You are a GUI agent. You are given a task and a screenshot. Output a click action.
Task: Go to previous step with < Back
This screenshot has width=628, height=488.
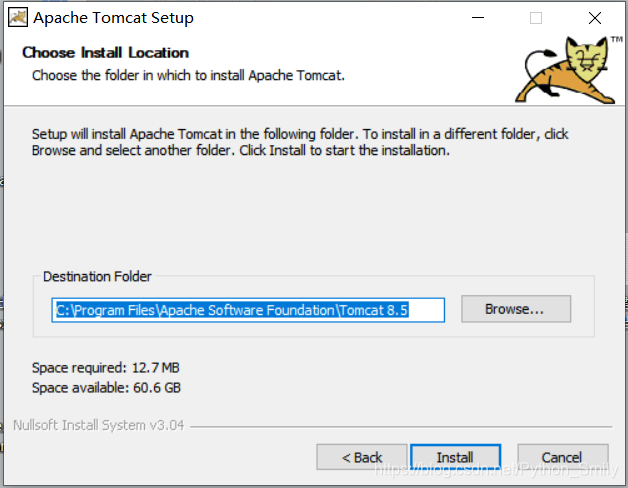tap(362, 457)
